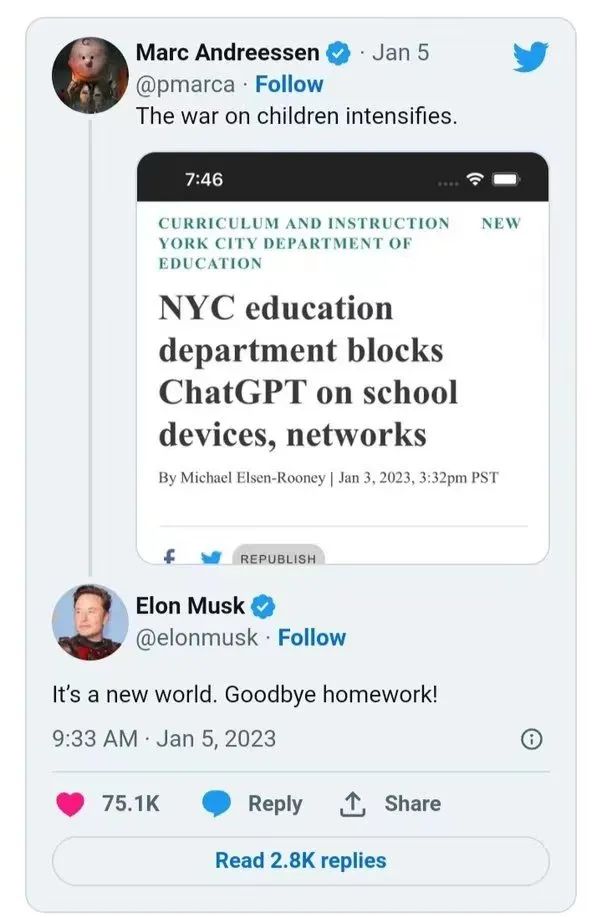
Task: Open Marc Andreessen's profile via his name
Action: [227, 53]
